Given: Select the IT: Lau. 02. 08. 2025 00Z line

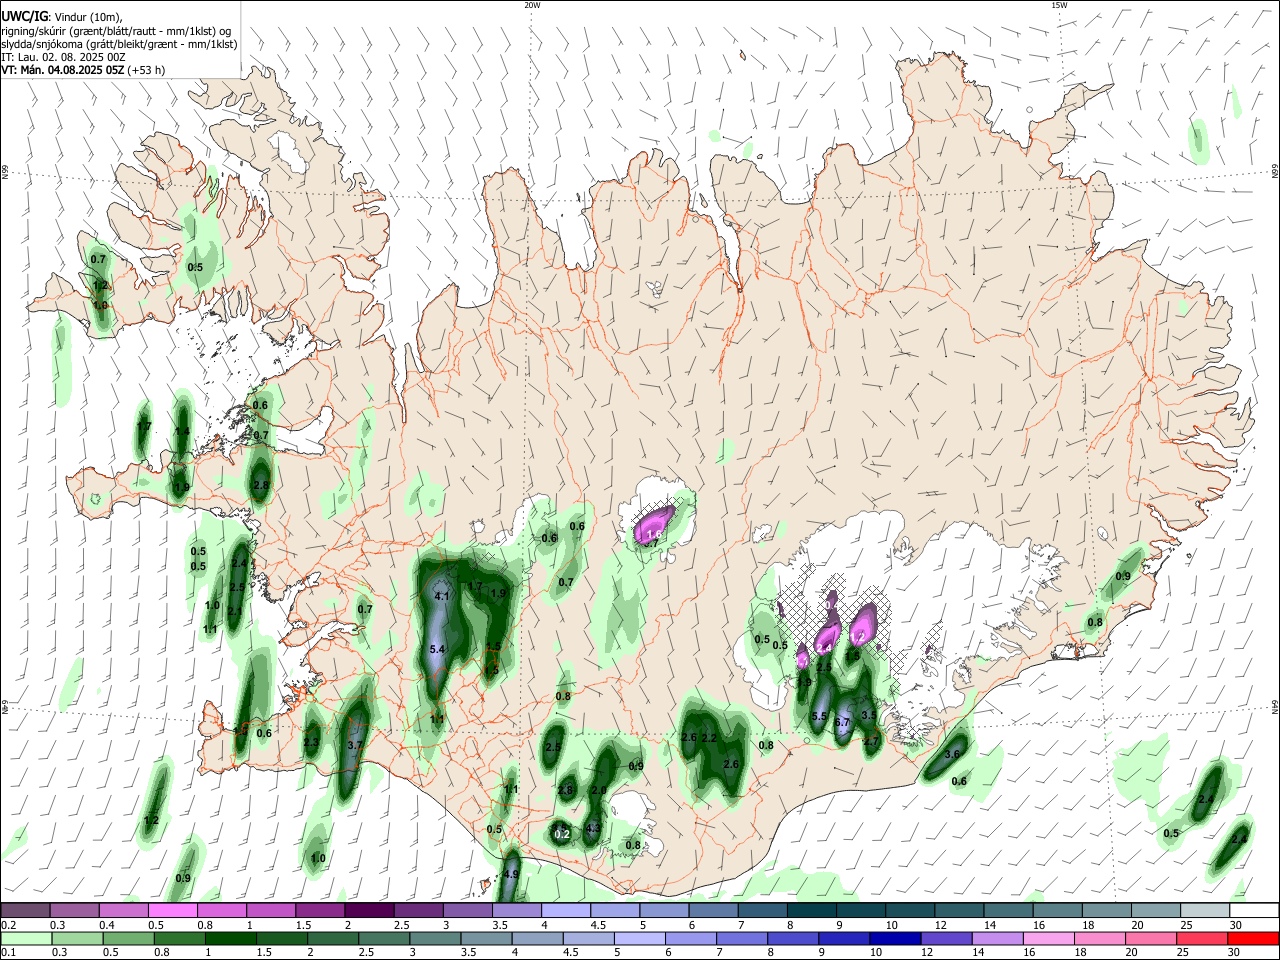Looking at the screenshot, I should [x=63, y=57].
